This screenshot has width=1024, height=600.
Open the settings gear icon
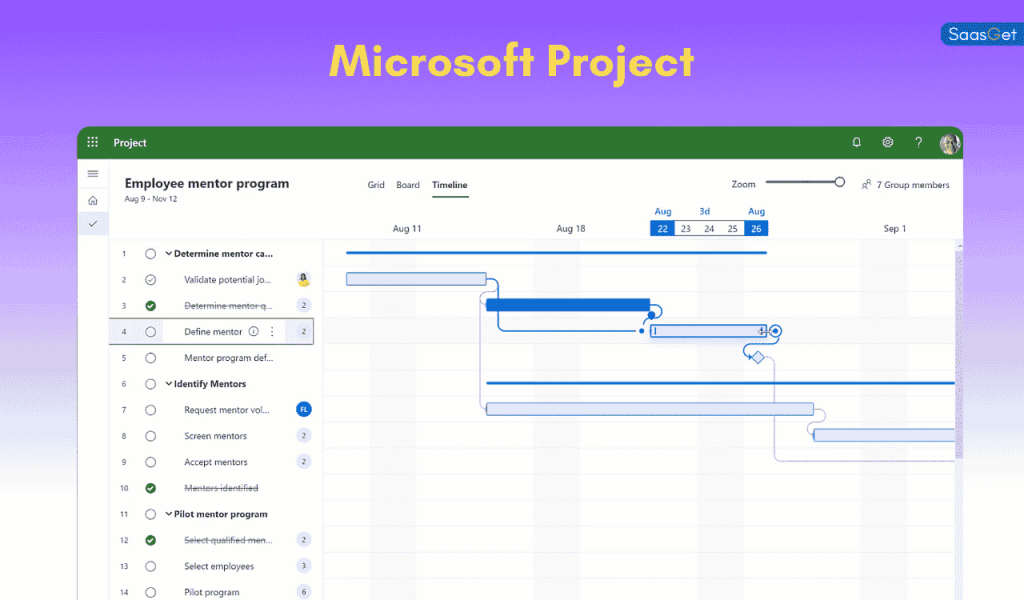click(x=888, y=142)
